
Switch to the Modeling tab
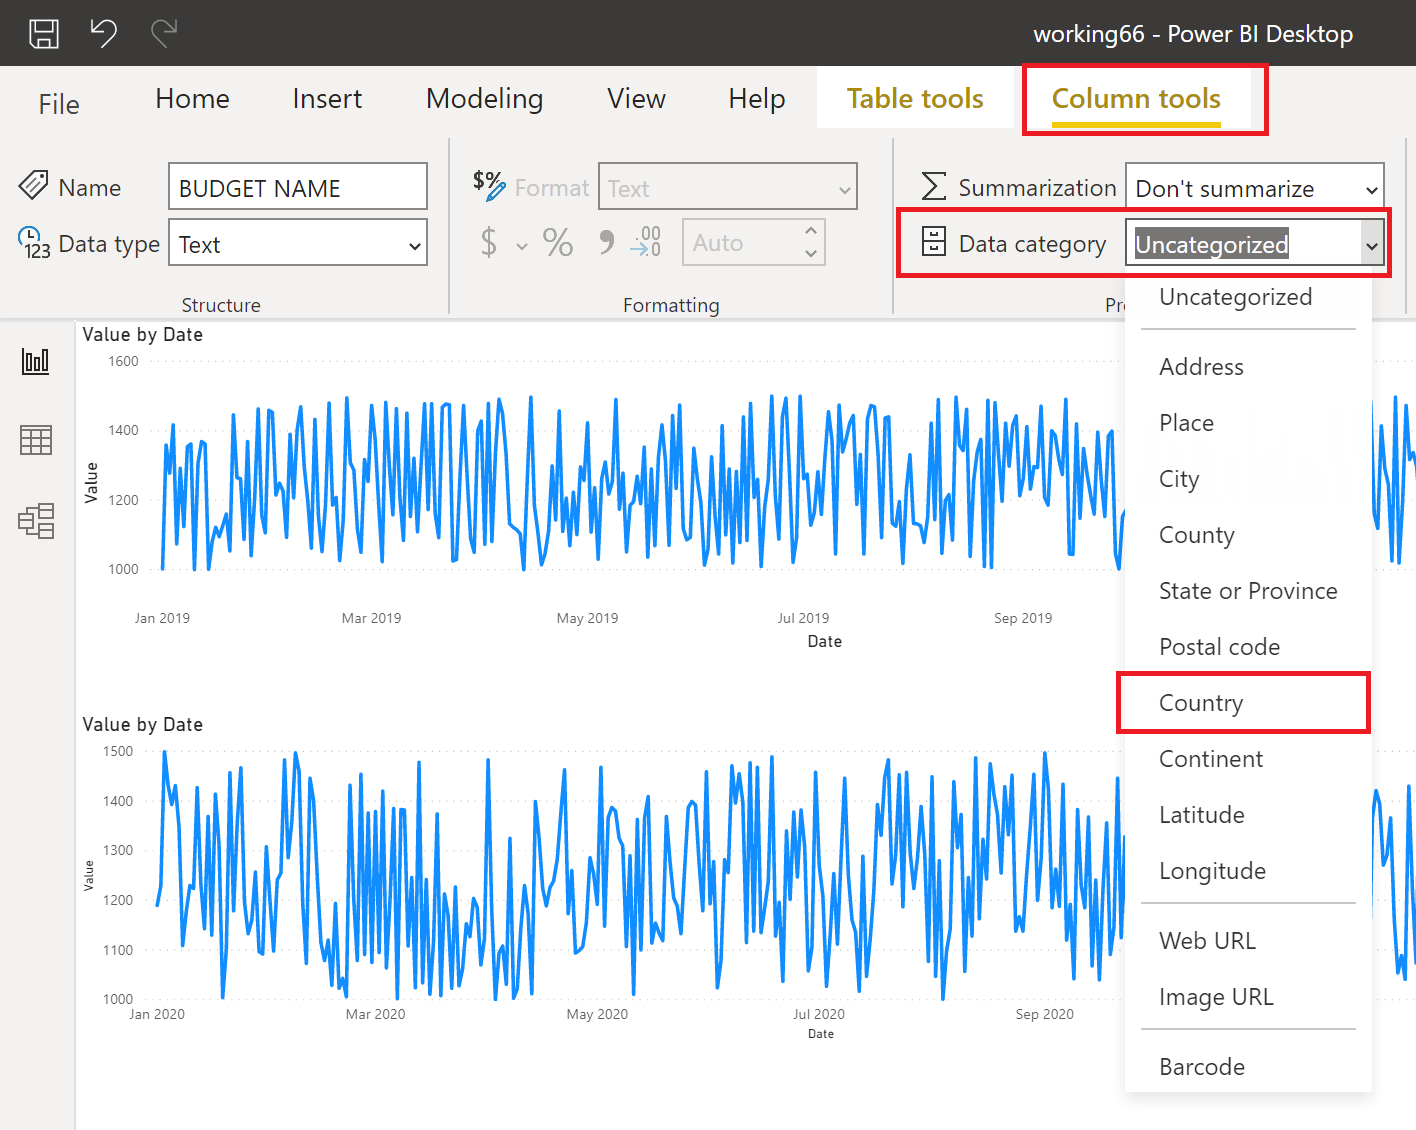click(484, 99)
